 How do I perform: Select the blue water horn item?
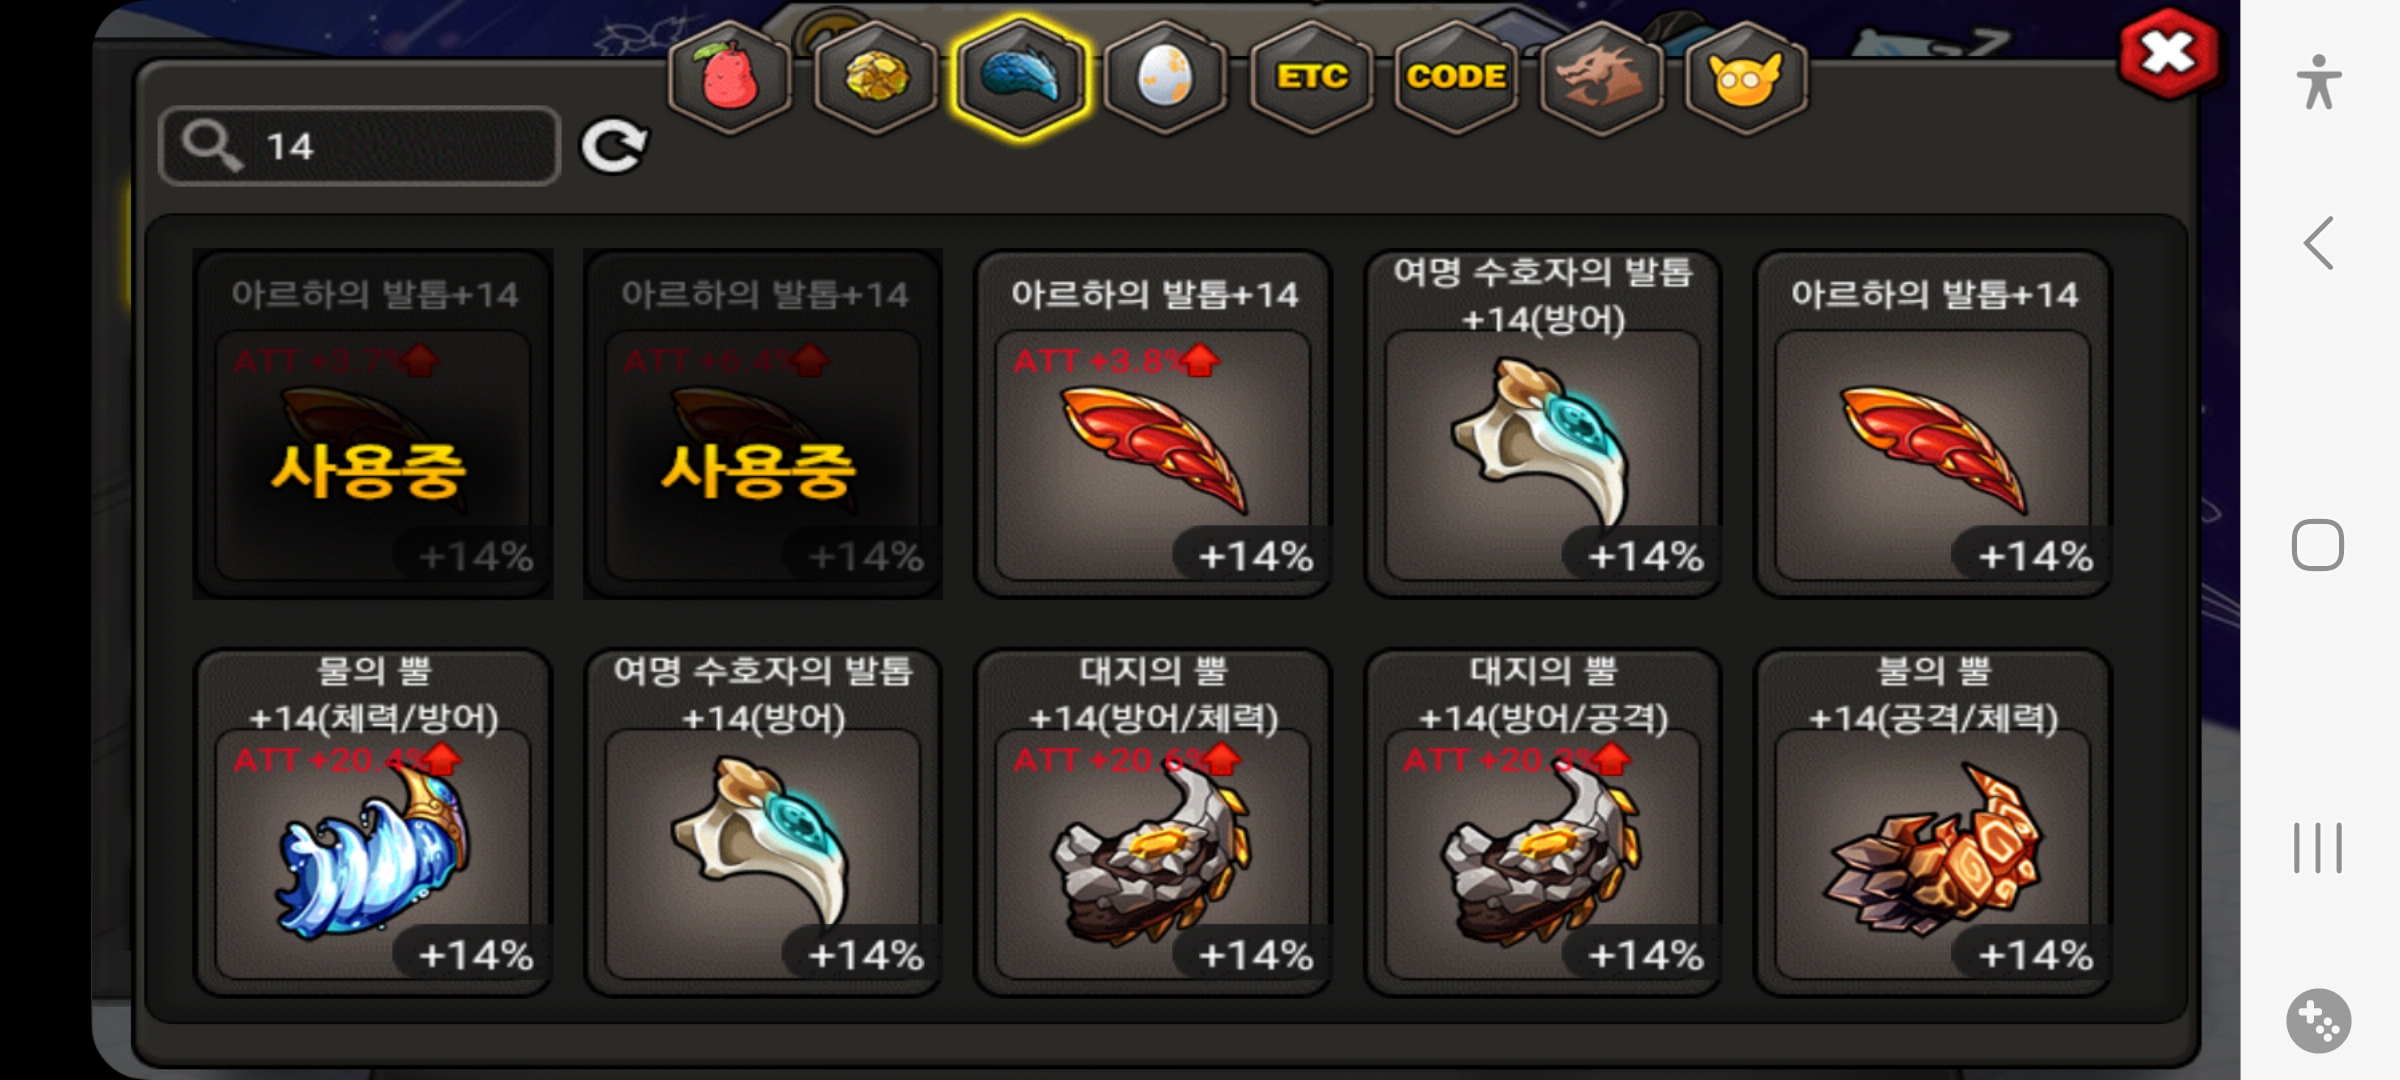point(373,822)
